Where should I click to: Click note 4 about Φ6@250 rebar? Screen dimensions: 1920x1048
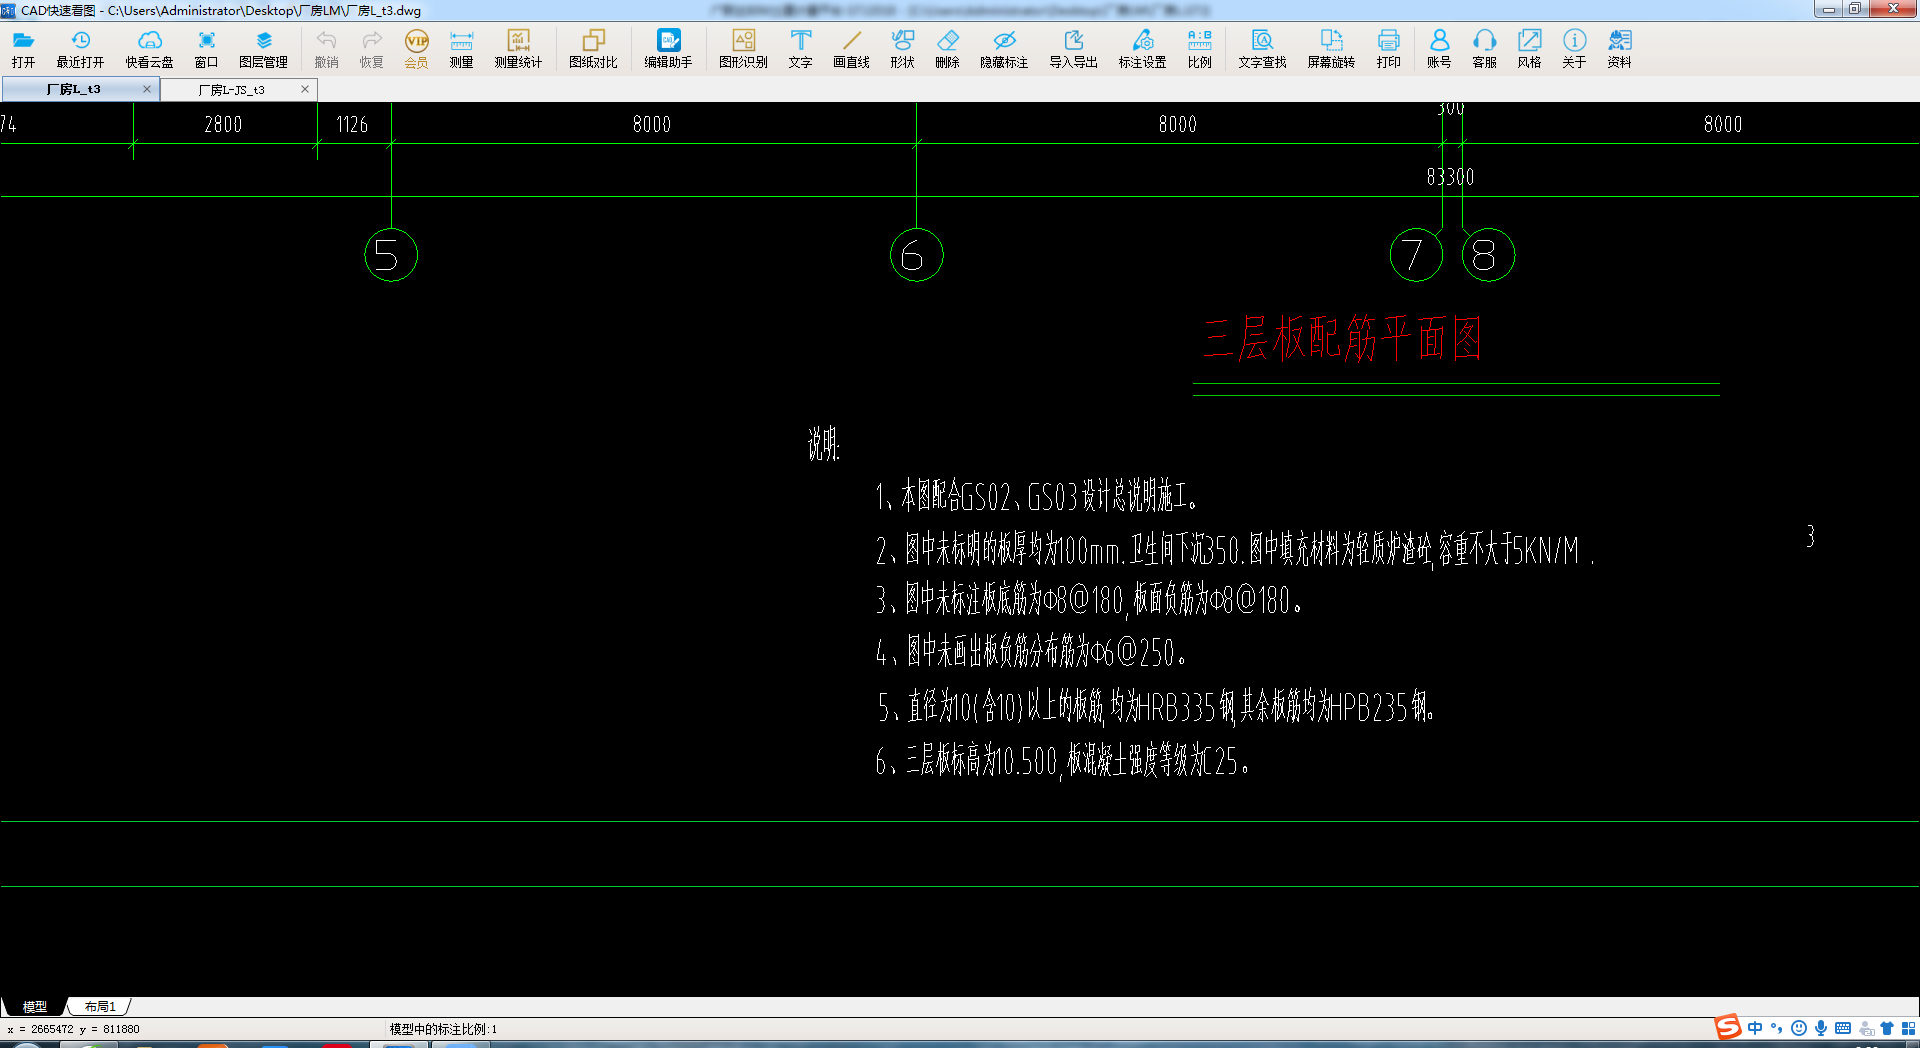click(1031, 653)
